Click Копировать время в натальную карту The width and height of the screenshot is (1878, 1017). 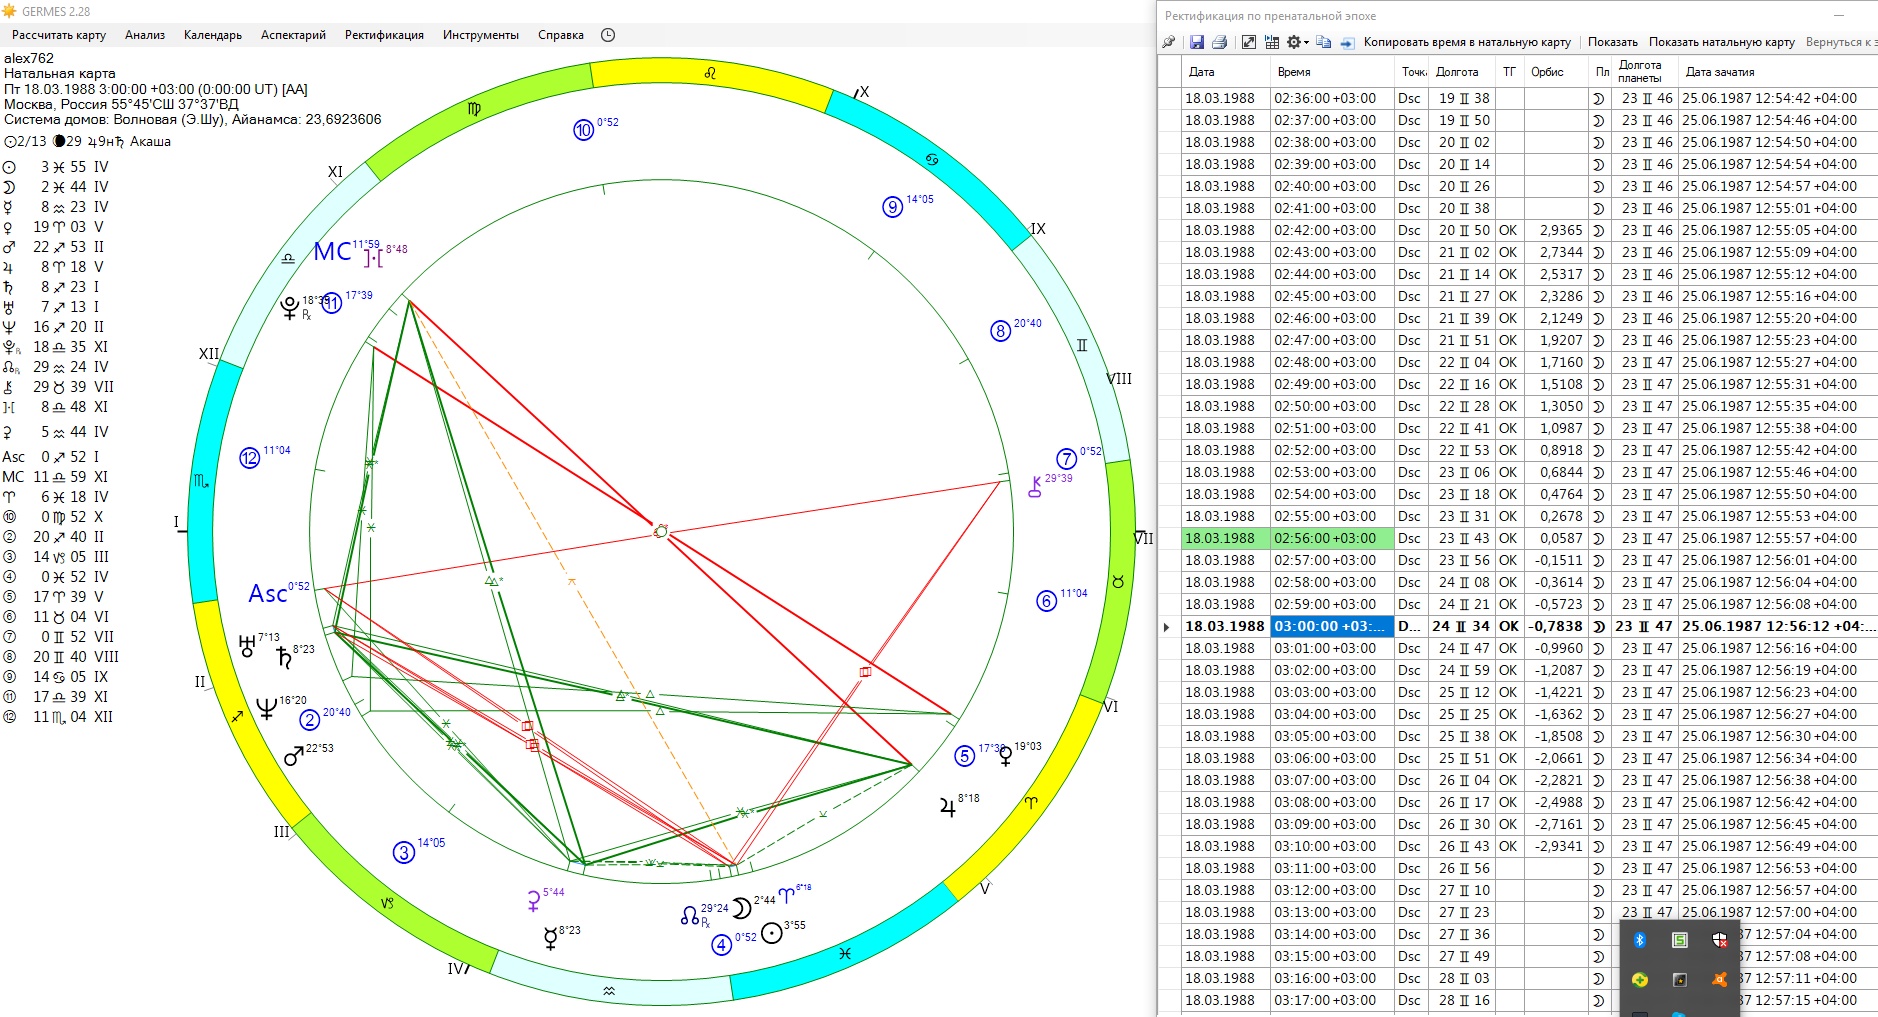pos(1466,42)
